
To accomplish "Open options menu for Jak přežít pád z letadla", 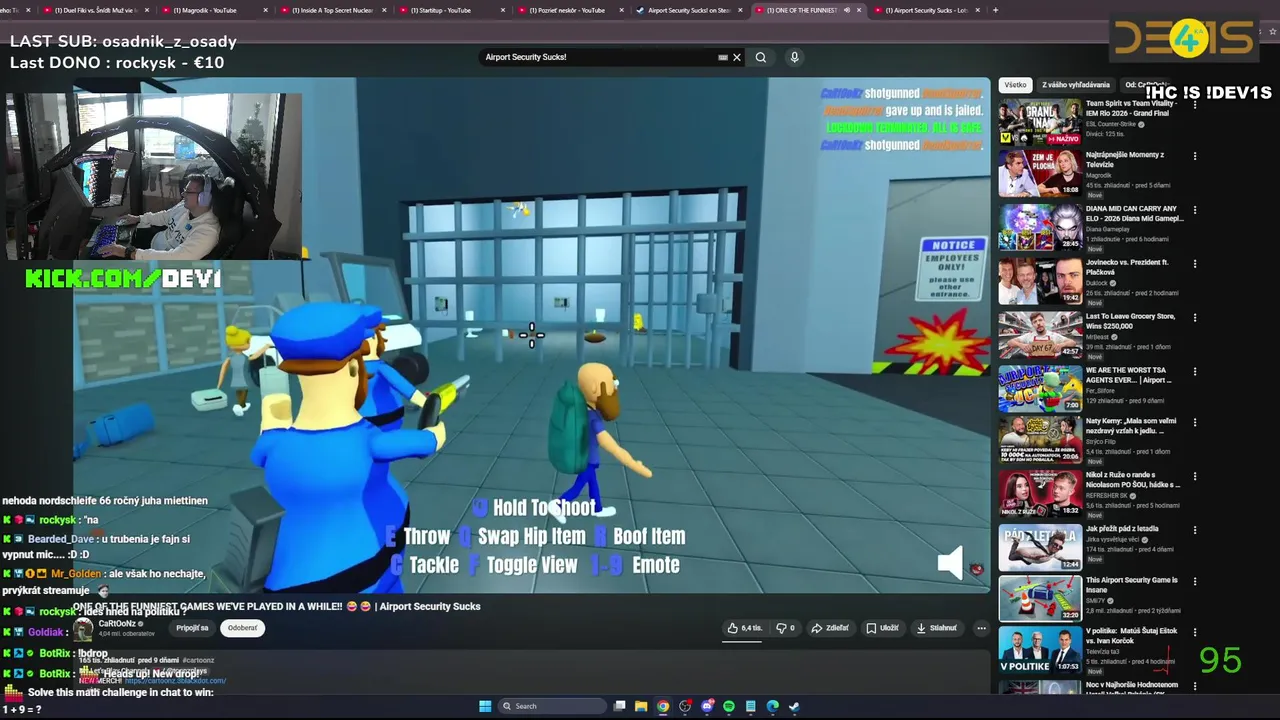I will point(1195,530).
